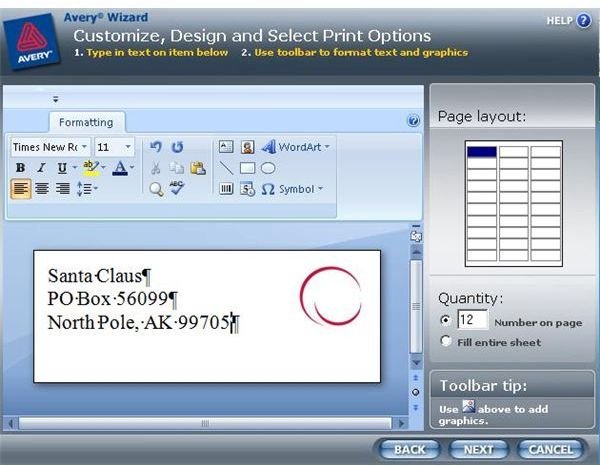Screen dimensions: 600x466
Task: Click the BACK button
Action: (409, 449)
